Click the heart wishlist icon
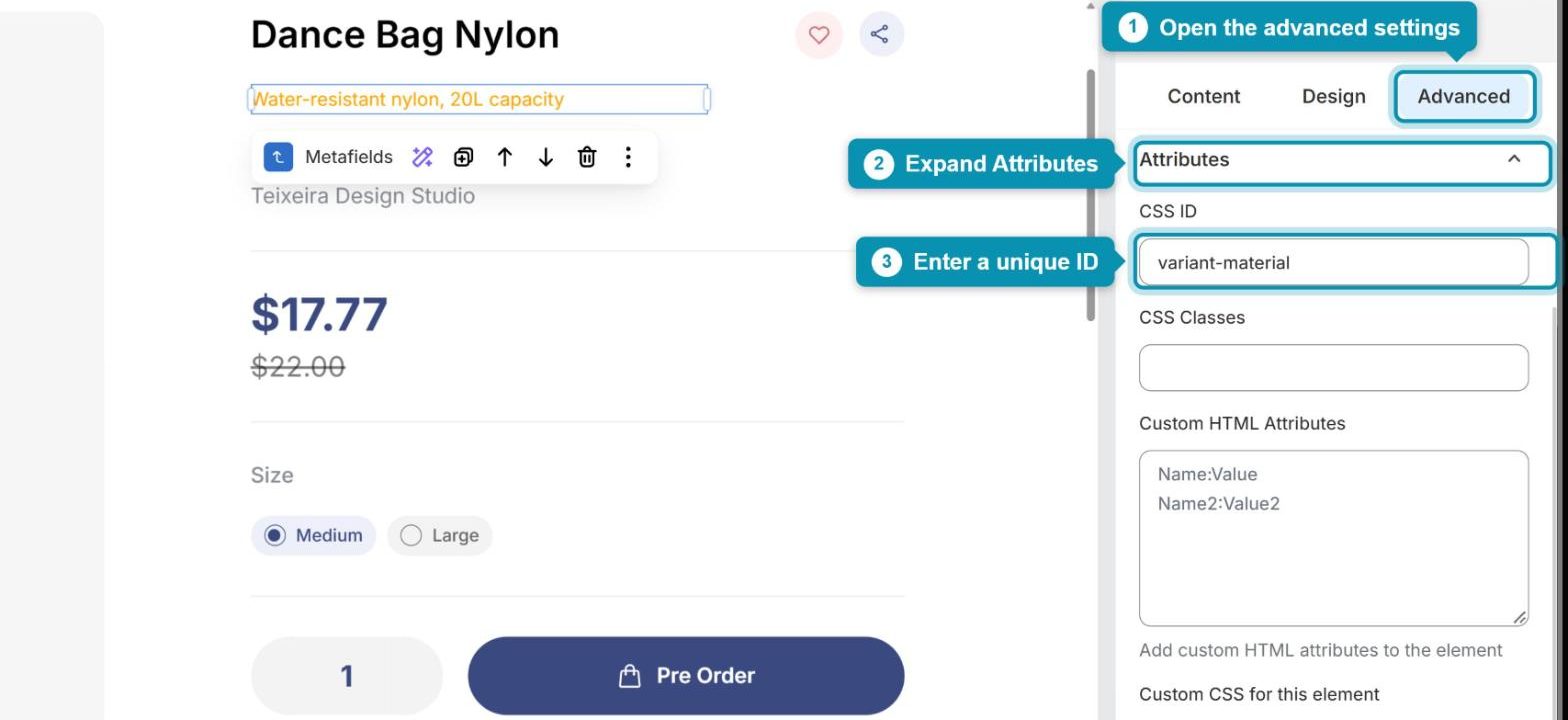Screen dimensions: 1568x720 tap(819, 35)
